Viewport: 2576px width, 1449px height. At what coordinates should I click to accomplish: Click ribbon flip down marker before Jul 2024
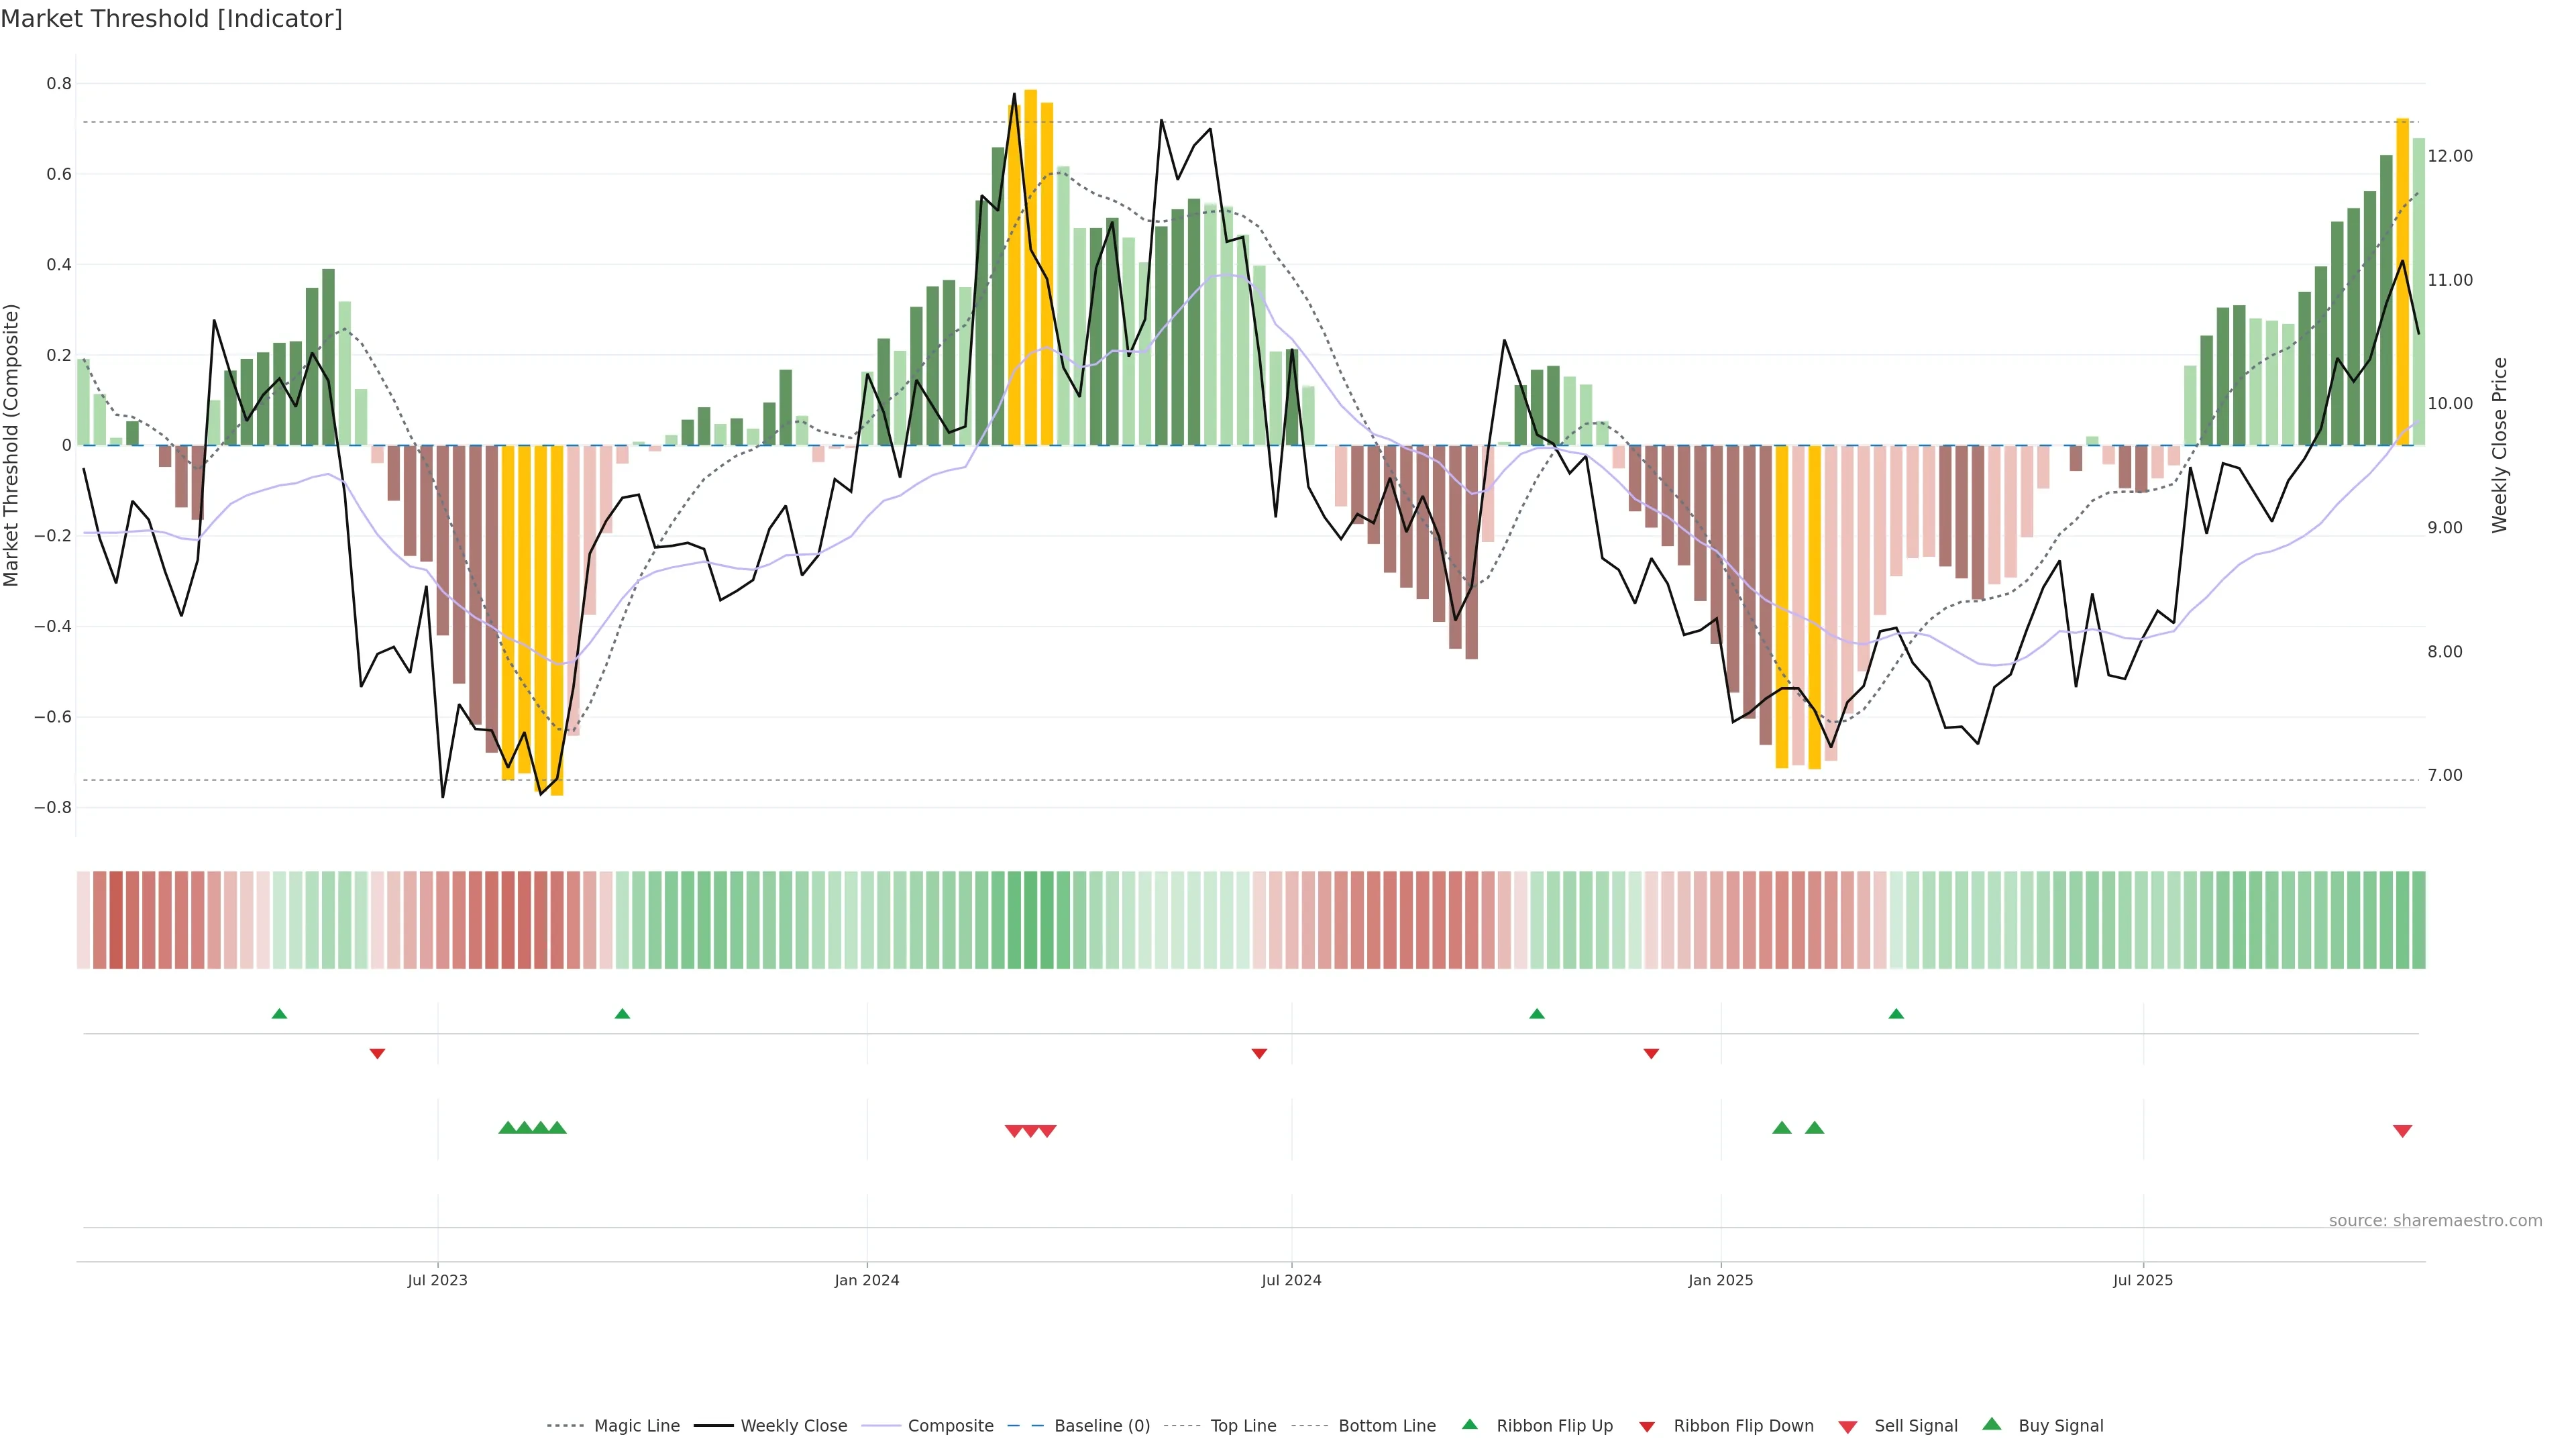pos(1259,1054)
